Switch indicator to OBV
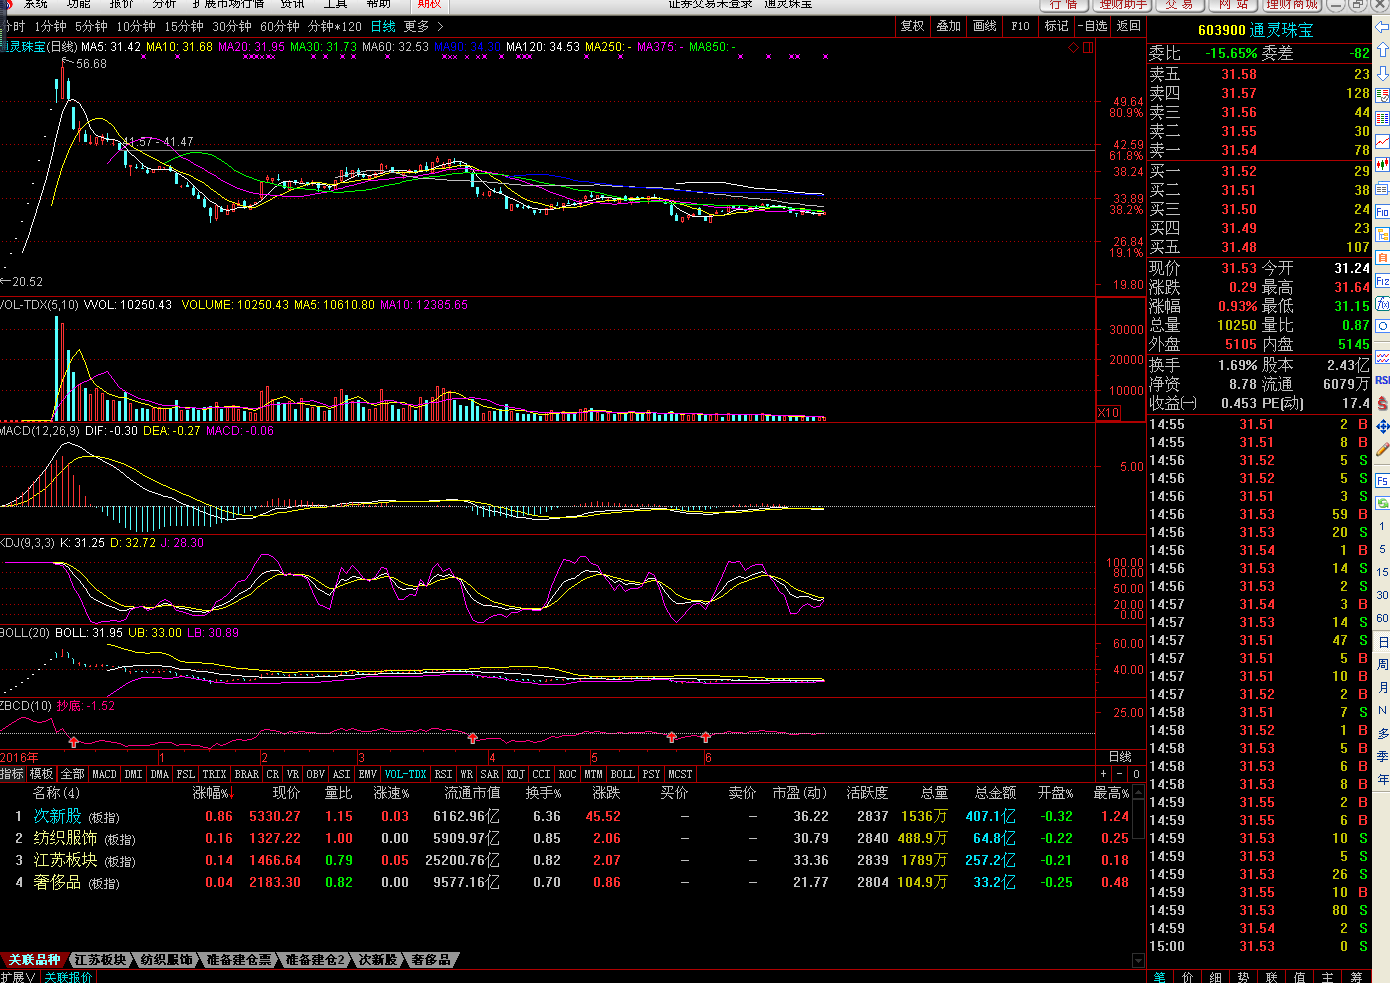This screenshot has height=983, width=1390. [x=315, y=774]
